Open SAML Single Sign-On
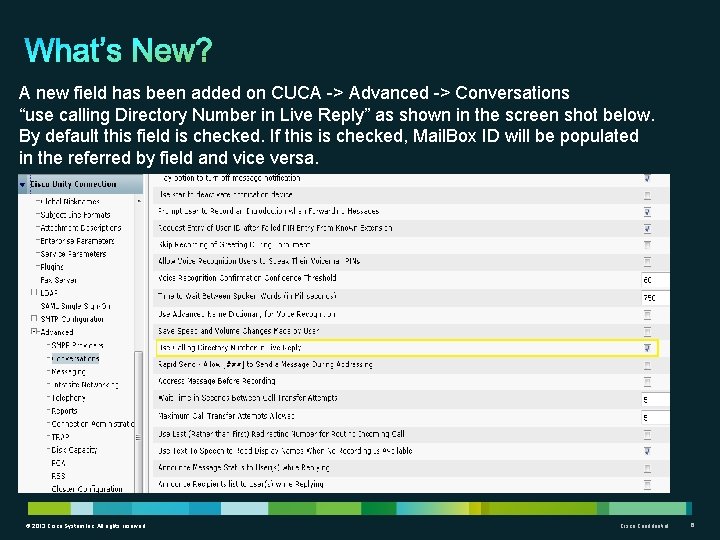The height and width of the screenshot is (540, 720). click(x=76, y=306)
